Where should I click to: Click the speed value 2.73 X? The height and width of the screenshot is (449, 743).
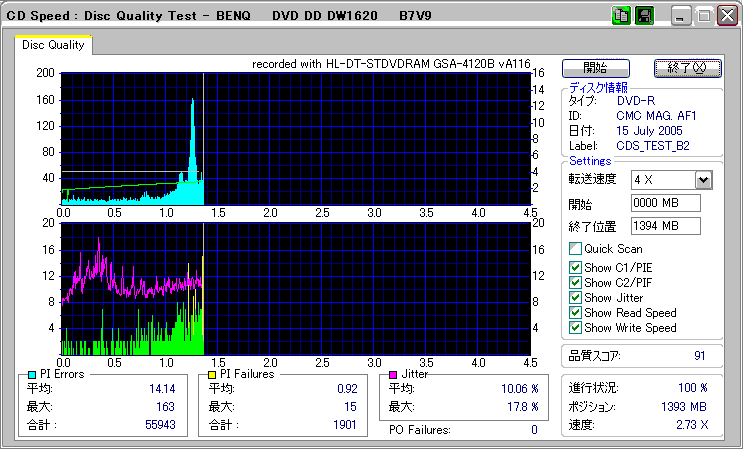[x=692, y=424]
